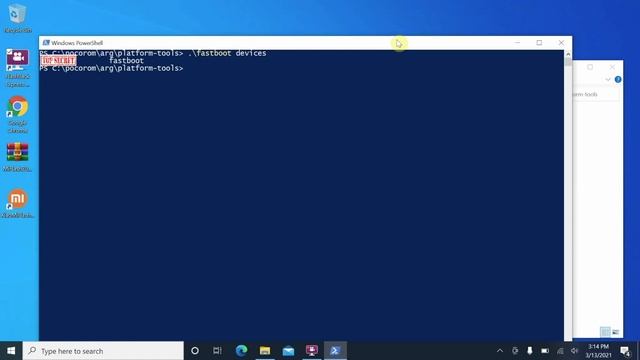Launch Google Chrome from desktop

(18, 114)
